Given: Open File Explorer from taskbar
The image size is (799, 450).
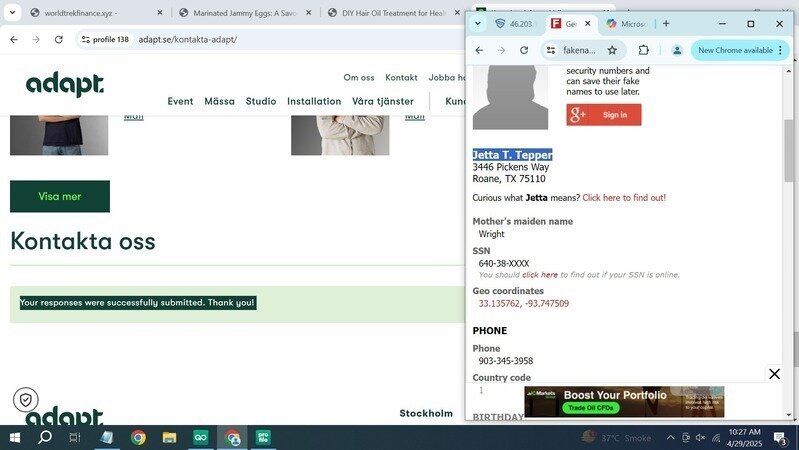Looking at the screenshot, I should coord(169,438).
